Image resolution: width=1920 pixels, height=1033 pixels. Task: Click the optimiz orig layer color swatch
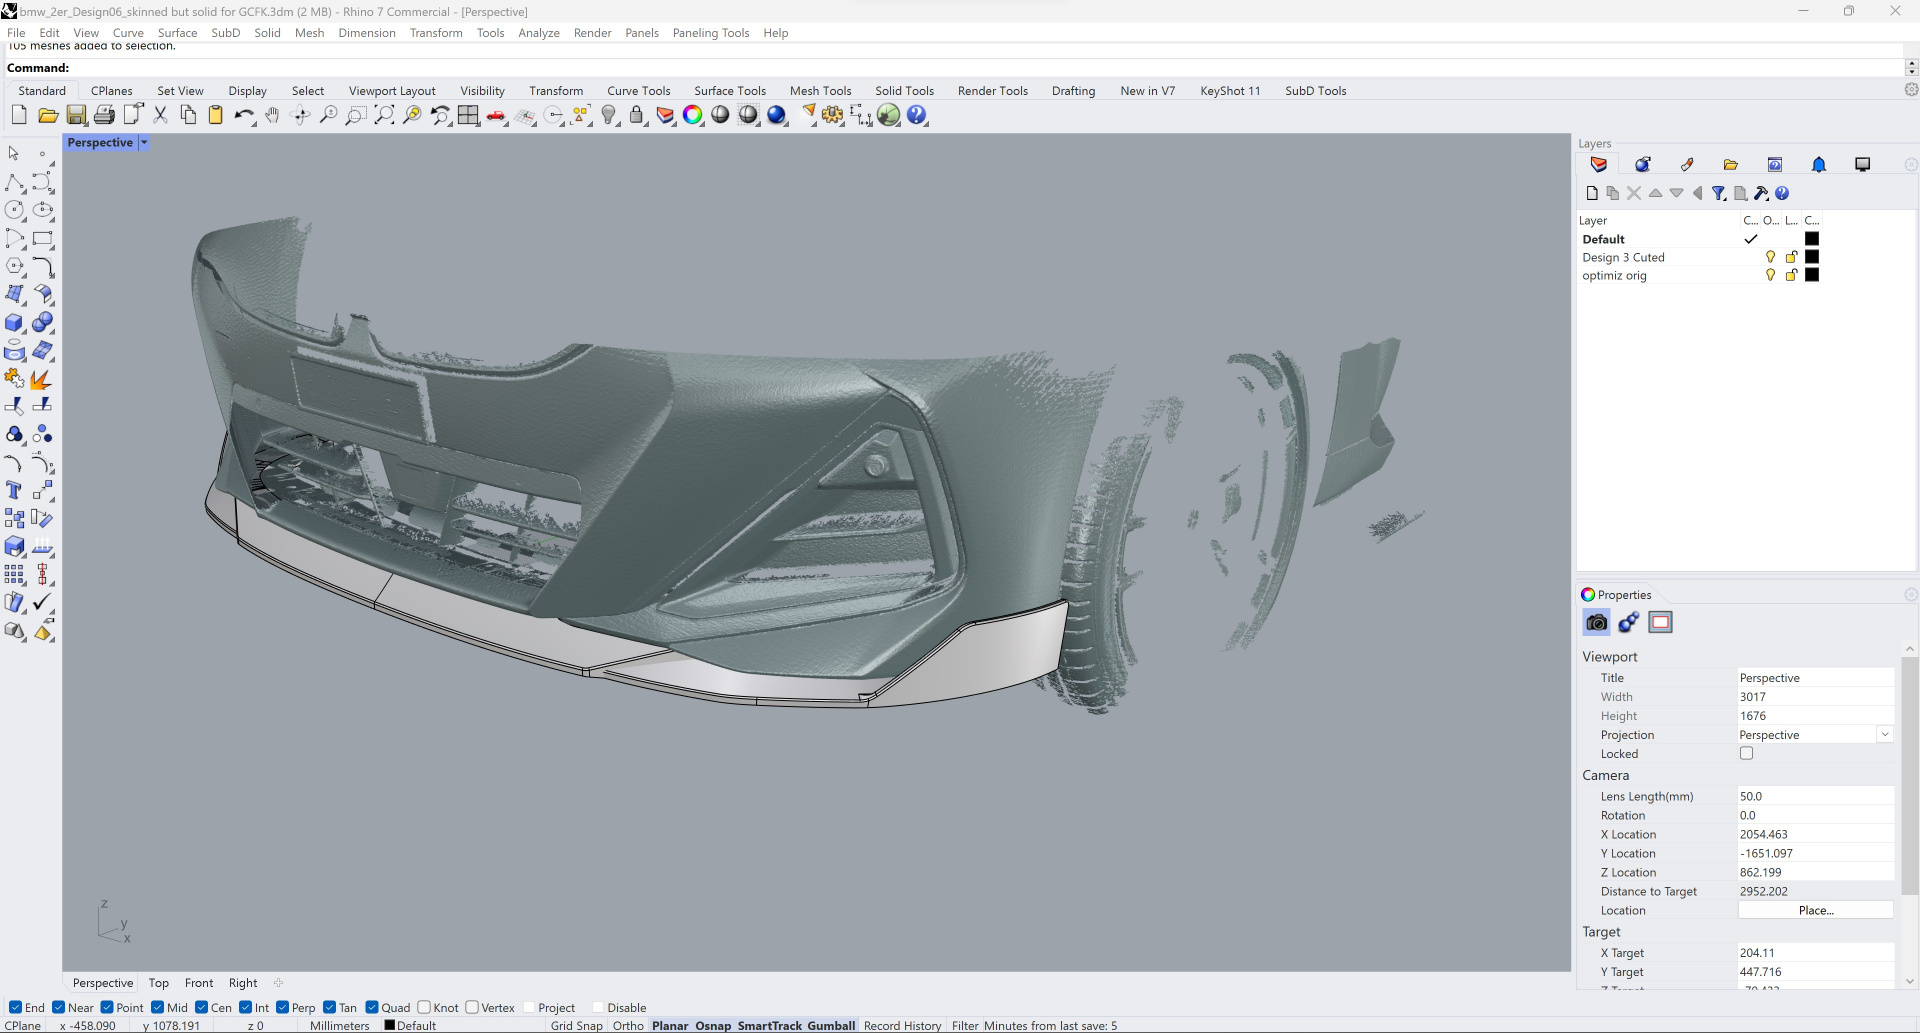1812,276
